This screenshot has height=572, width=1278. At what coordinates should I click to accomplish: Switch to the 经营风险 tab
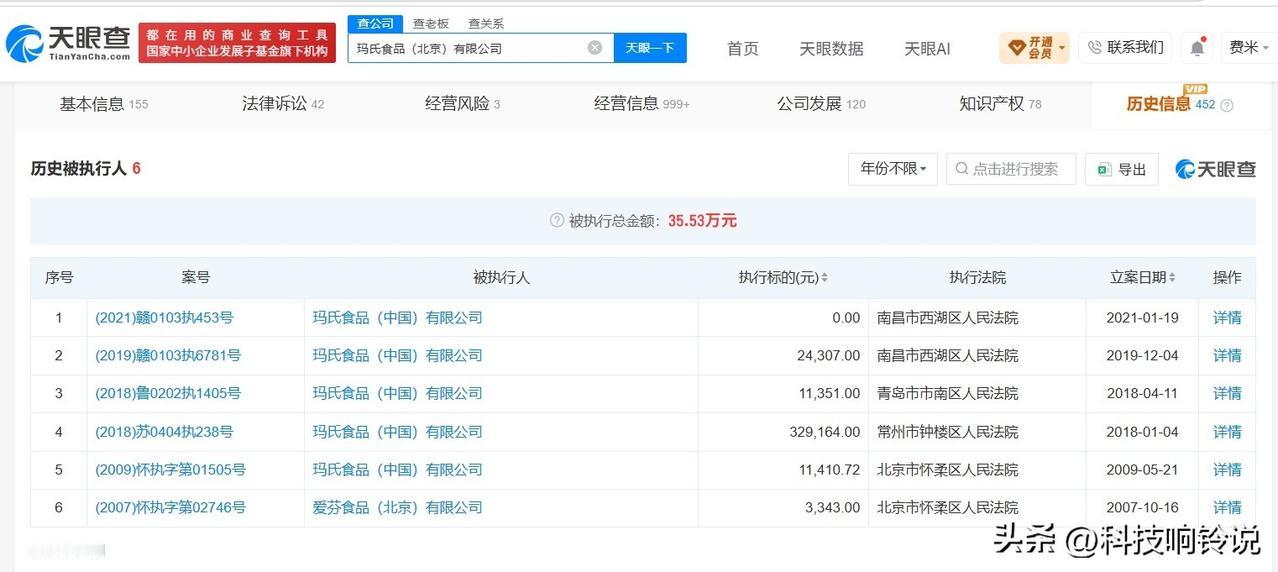tap(462, 104)
